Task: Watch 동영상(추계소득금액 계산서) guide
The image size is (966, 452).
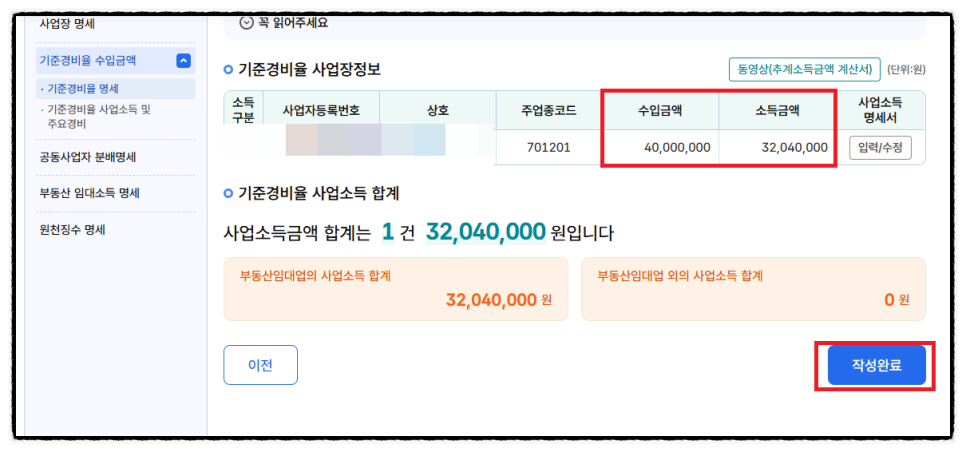Action: pyautogui.click(x=805, y=70)
